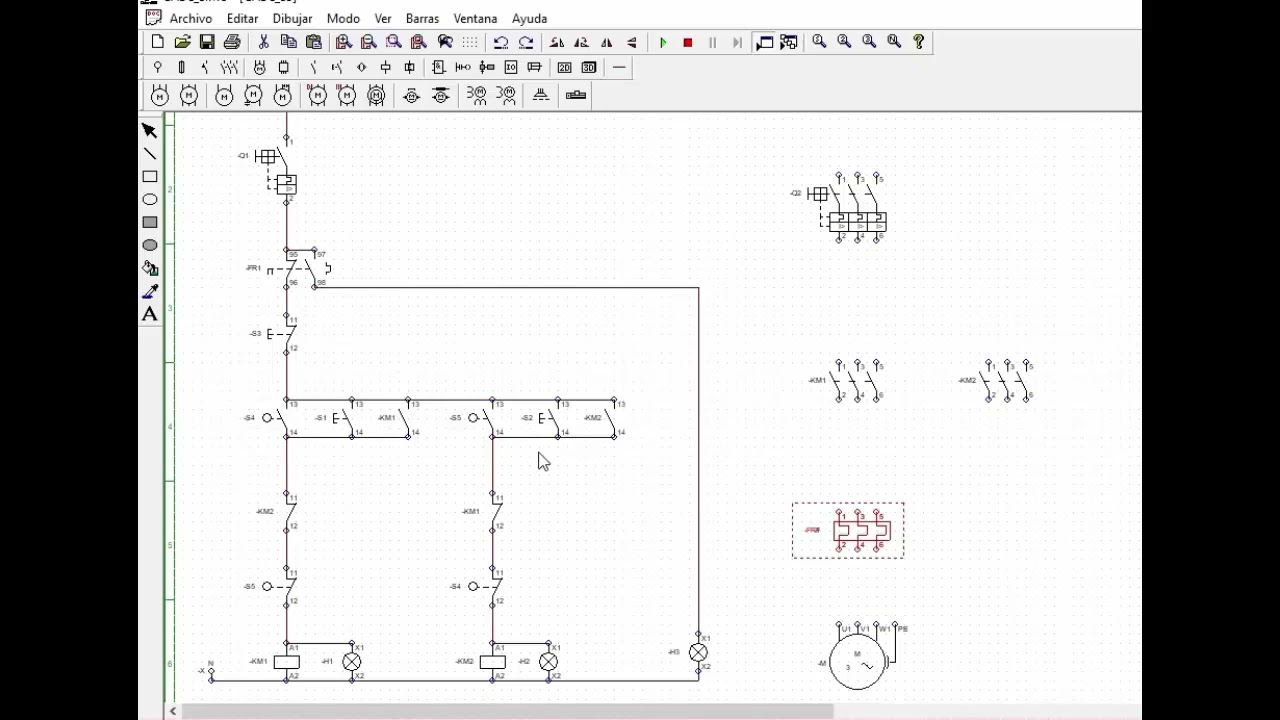Cut selection with the scissors icon
The width and height of the screenshot is (1280, 720).
(263, 42)
